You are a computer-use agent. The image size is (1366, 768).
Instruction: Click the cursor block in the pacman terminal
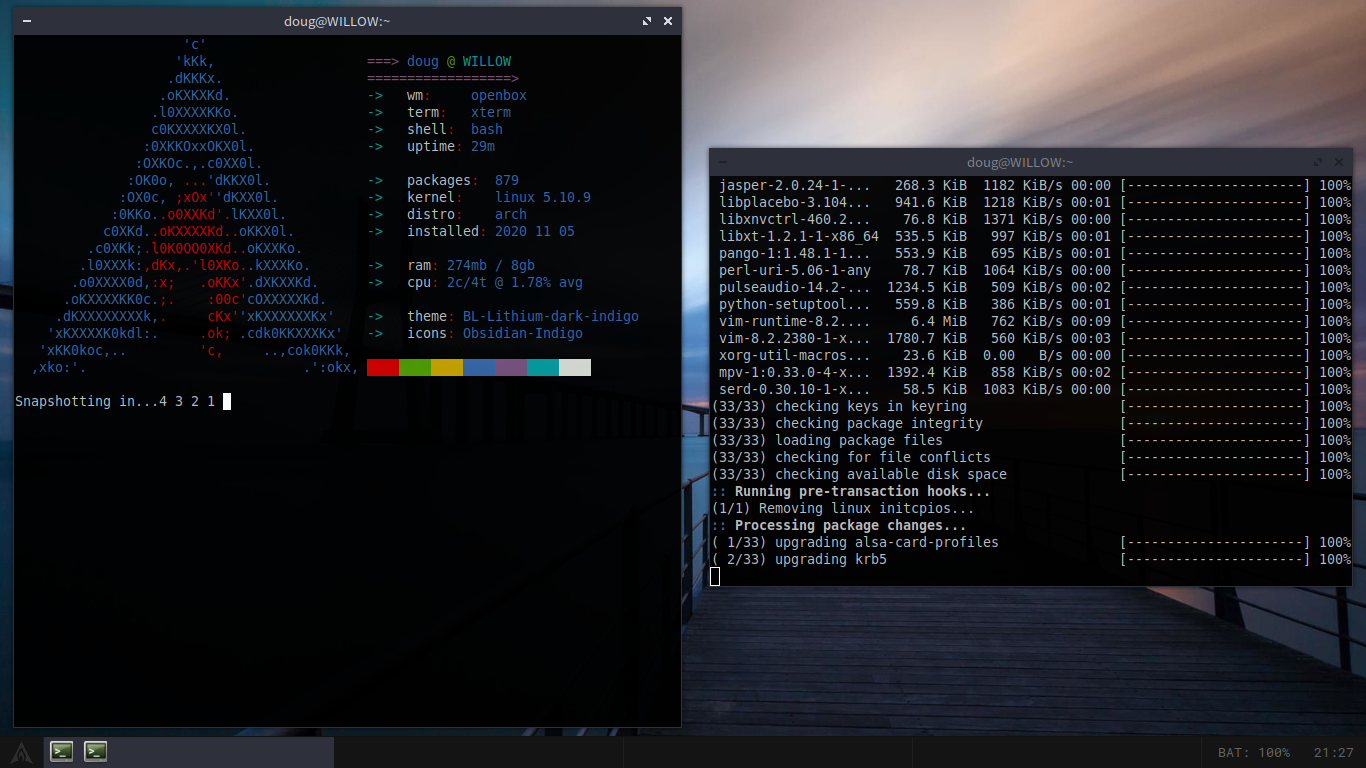tap(715, 576)
